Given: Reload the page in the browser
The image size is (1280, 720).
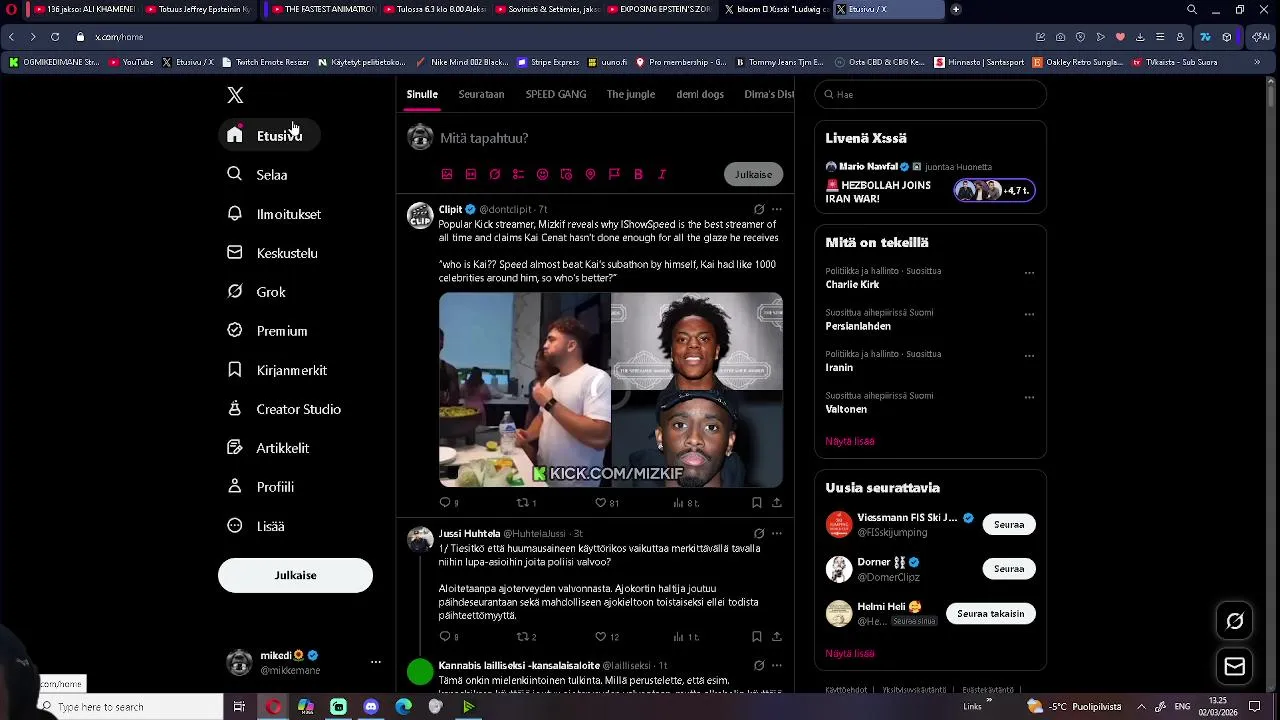Looking at the screenshot, I should pyautogui.click(x=55, y=37).
